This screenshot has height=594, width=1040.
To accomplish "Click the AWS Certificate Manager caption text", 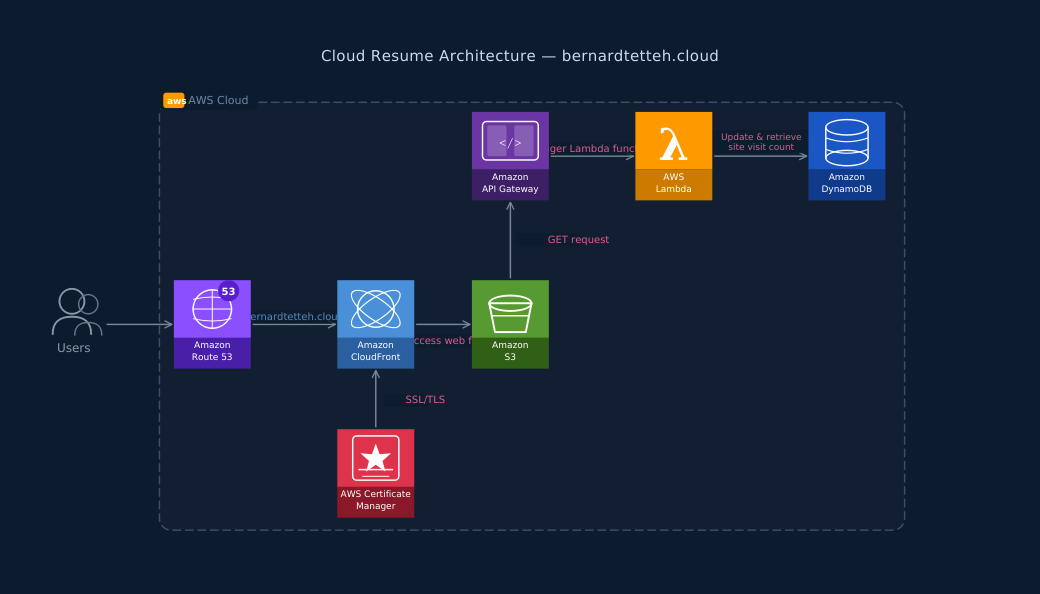I will click(x=375, y=500).
